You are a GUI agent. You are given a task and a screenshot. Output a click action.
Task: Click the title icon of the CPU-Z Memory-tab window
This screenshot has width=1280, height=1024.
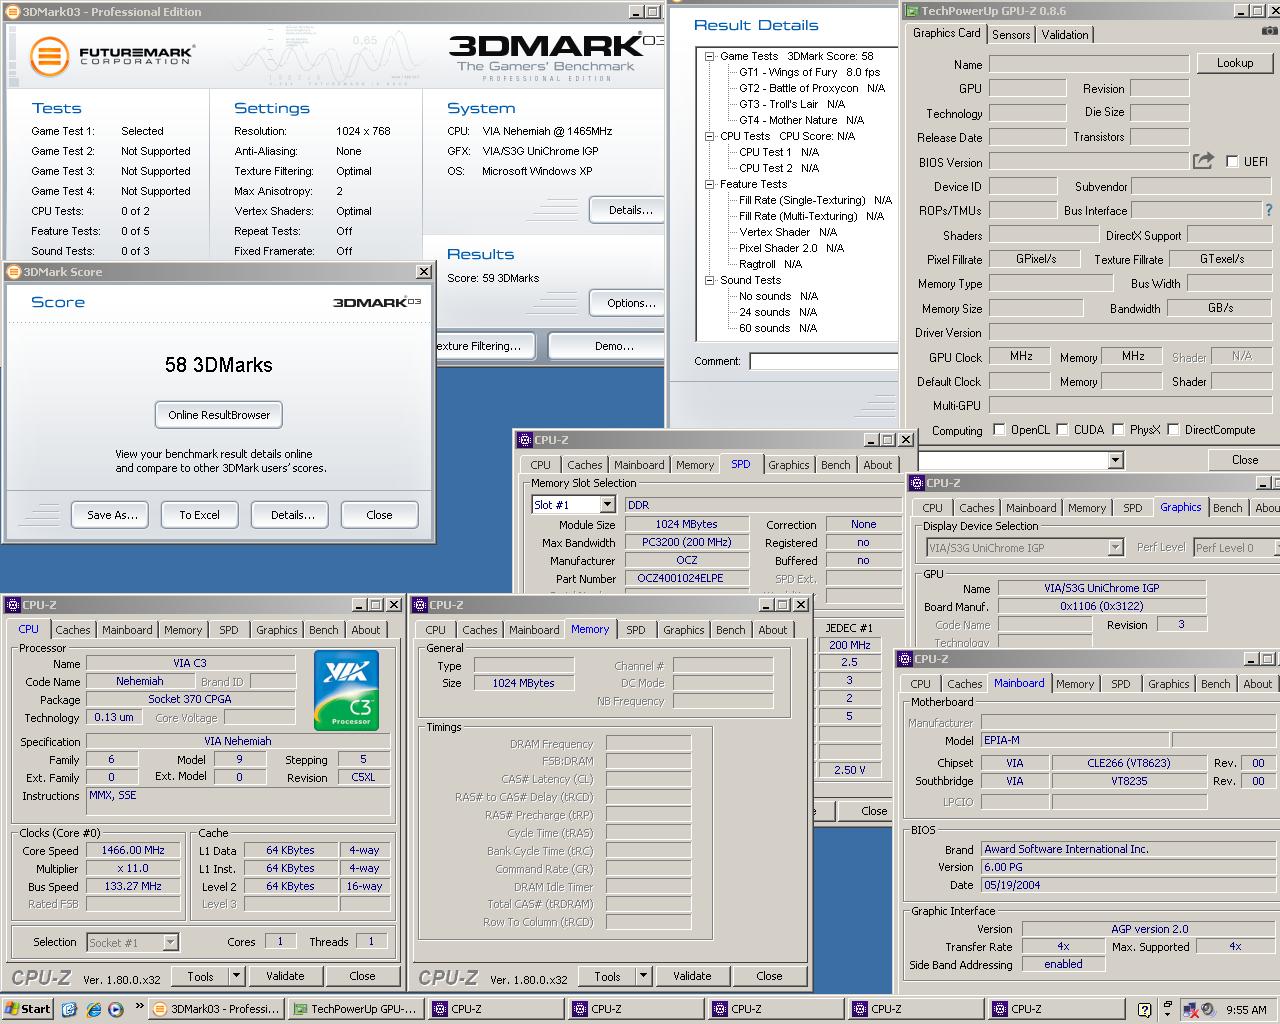point(419,604)
